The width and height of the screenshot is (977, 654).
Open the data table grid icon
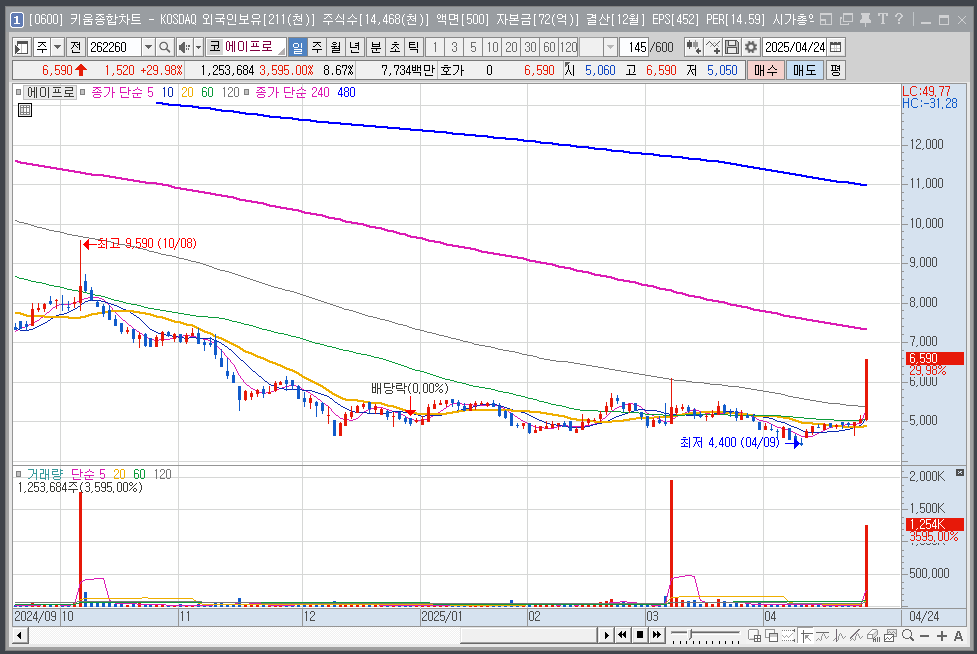(x=25, y=110)
